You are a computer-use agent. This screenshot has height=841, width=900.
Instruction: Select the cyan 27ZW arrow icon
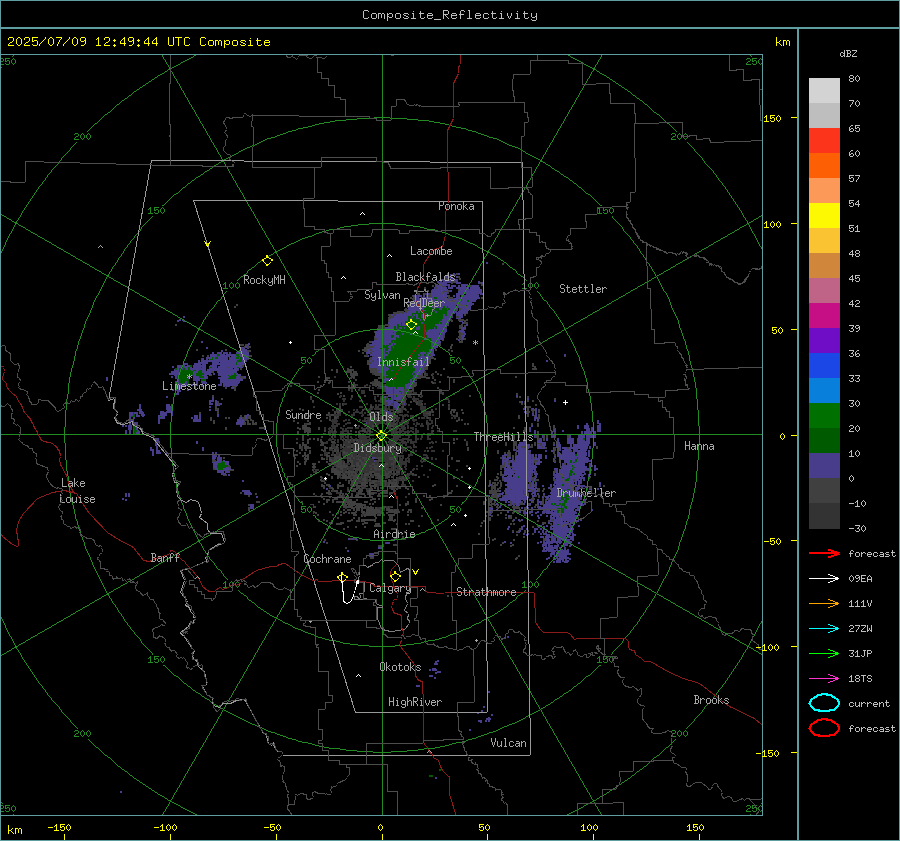coord(824,629)
